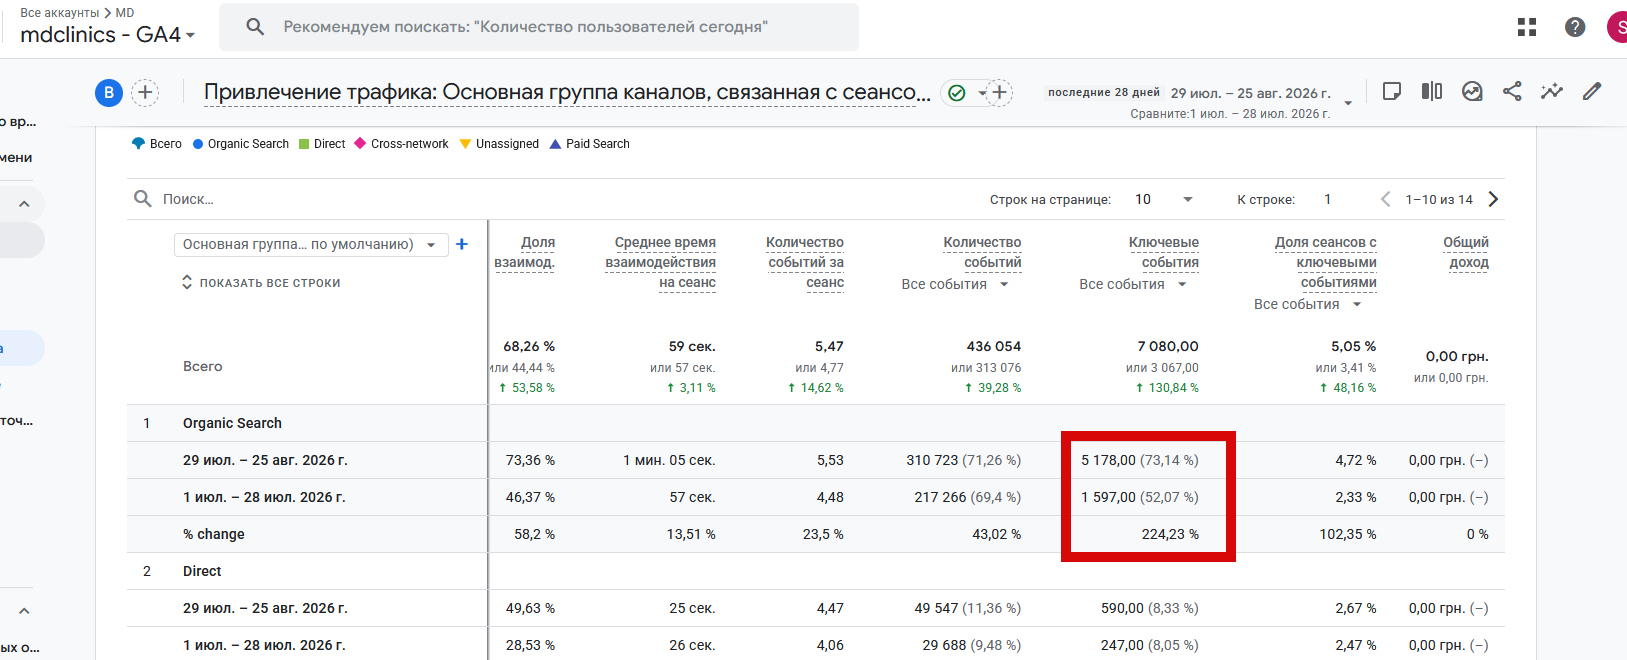
Task: Open the mdclinics - GA4 property dropdown
Action: 107,35
